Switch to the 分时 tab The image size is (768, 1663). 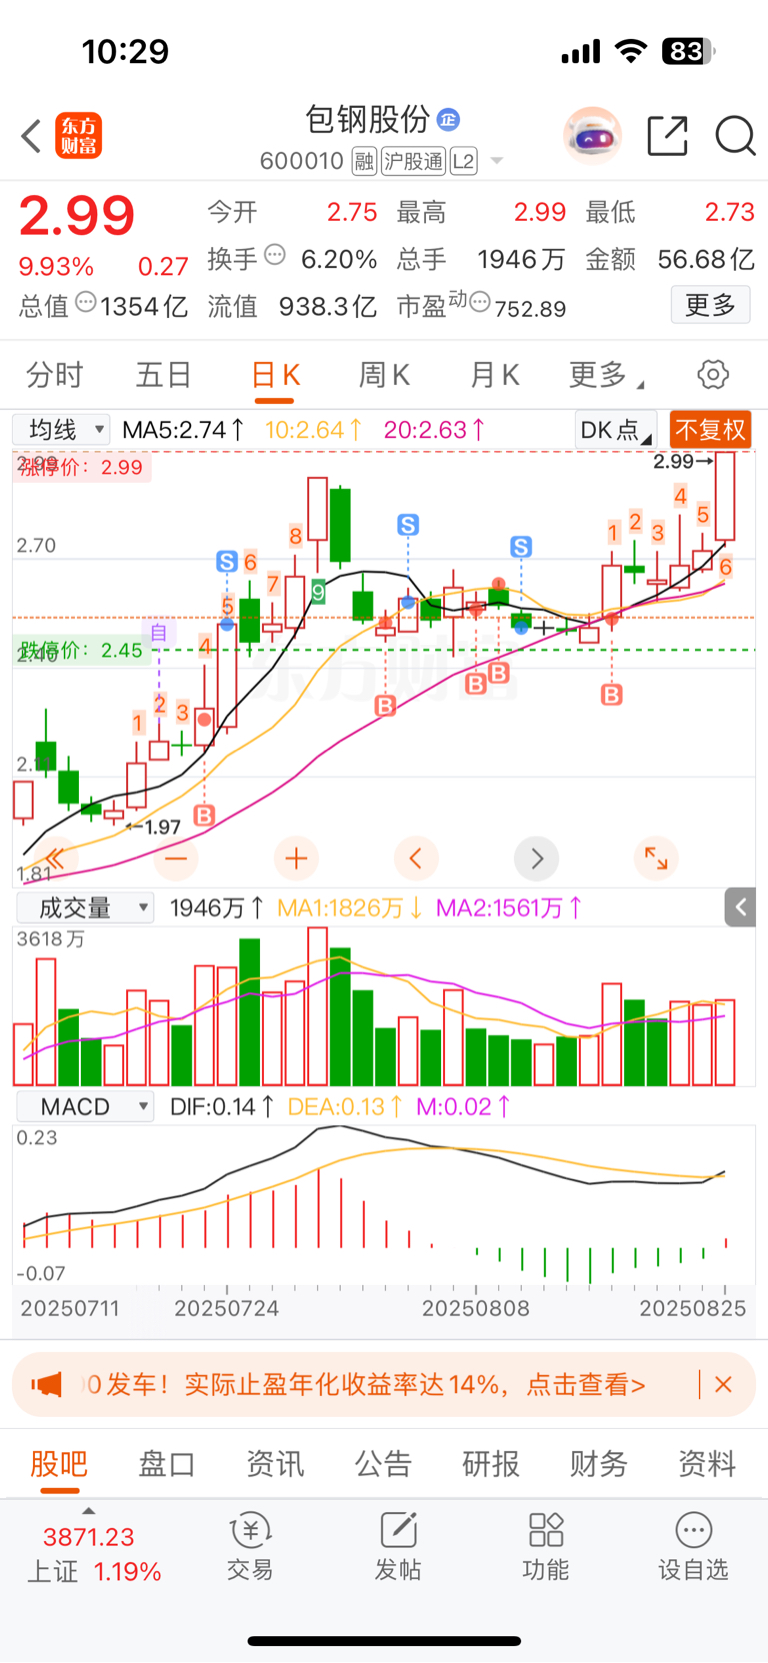(x=54, y=375)
